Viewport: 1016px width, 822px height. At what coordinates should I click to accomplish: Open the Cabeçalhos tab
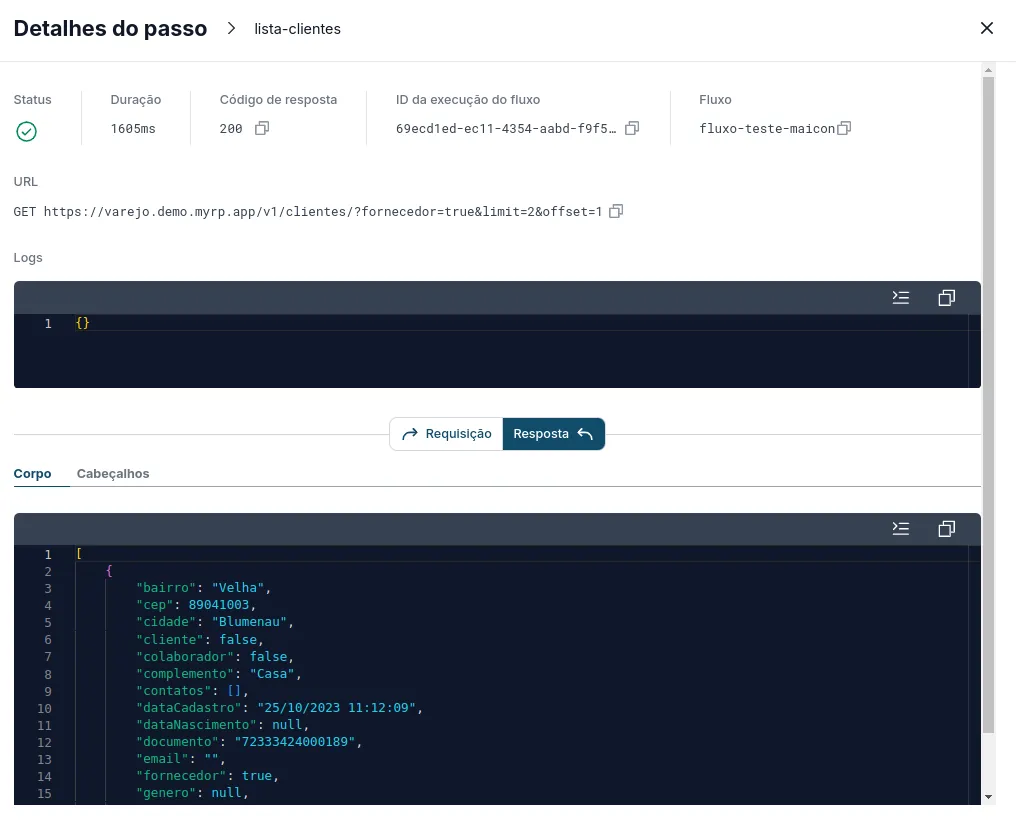113,474
